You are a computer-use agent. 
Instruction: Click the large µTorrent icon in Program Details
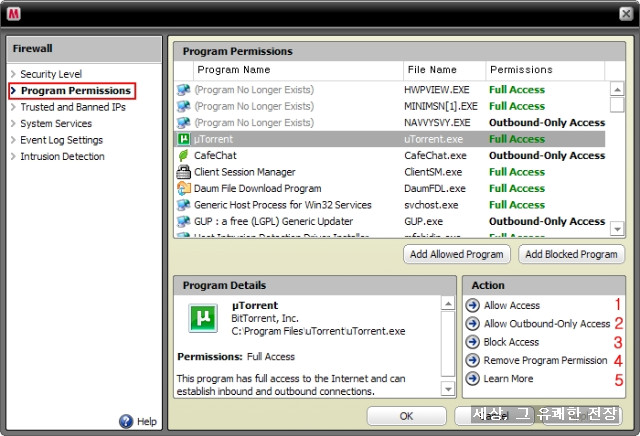tap(203, 318)
